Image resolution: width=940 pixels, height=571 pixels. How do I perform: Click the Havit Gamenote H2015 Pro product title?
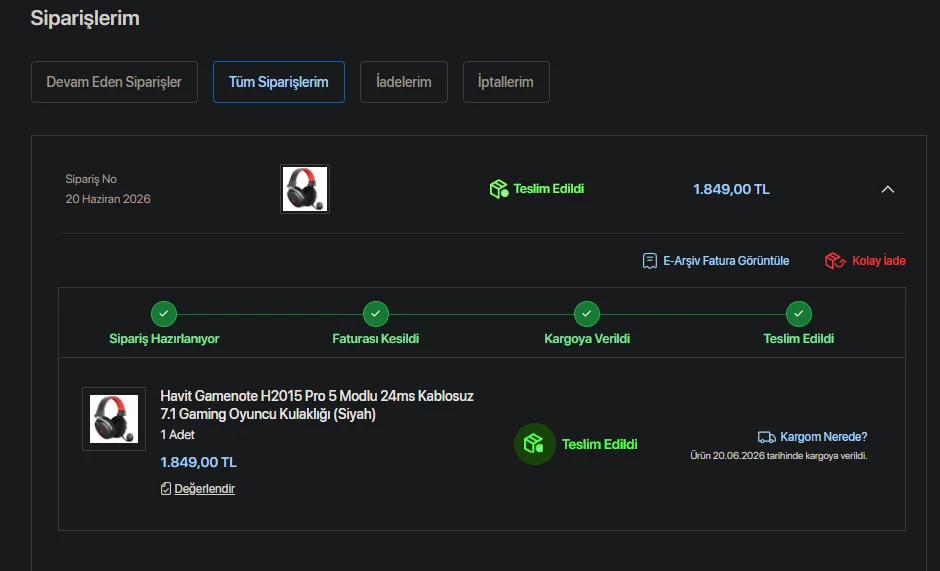[317, 405]
